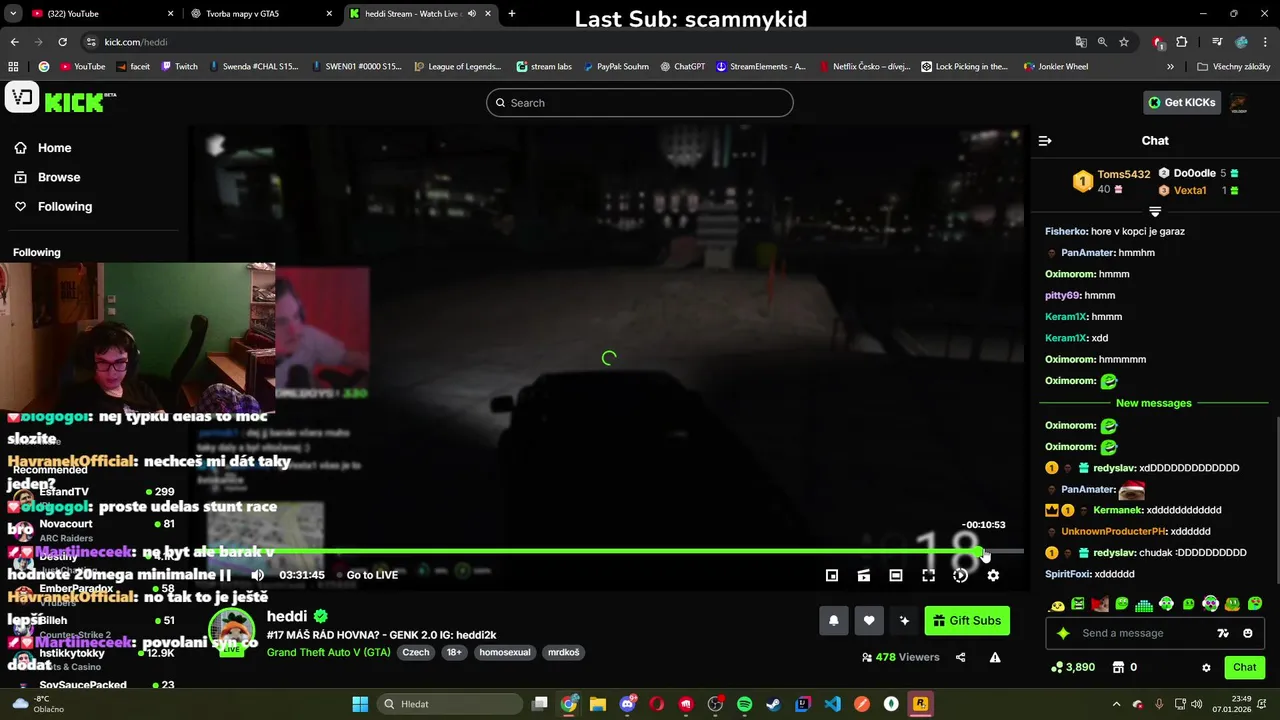Open the Windows Start menu
Image resolution: width=1280 pixels, height=720 pixels.
pyautogui.click(x=360, y=704)
